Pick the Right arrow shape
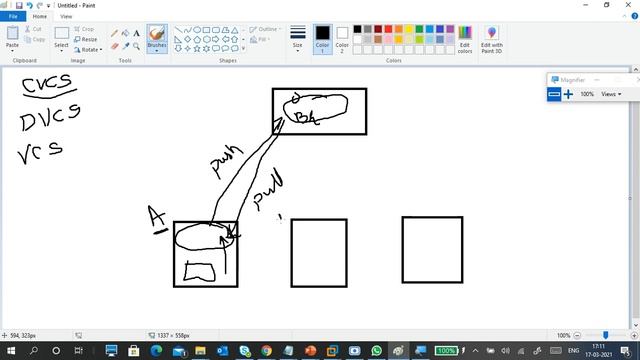 click(216, 40)
